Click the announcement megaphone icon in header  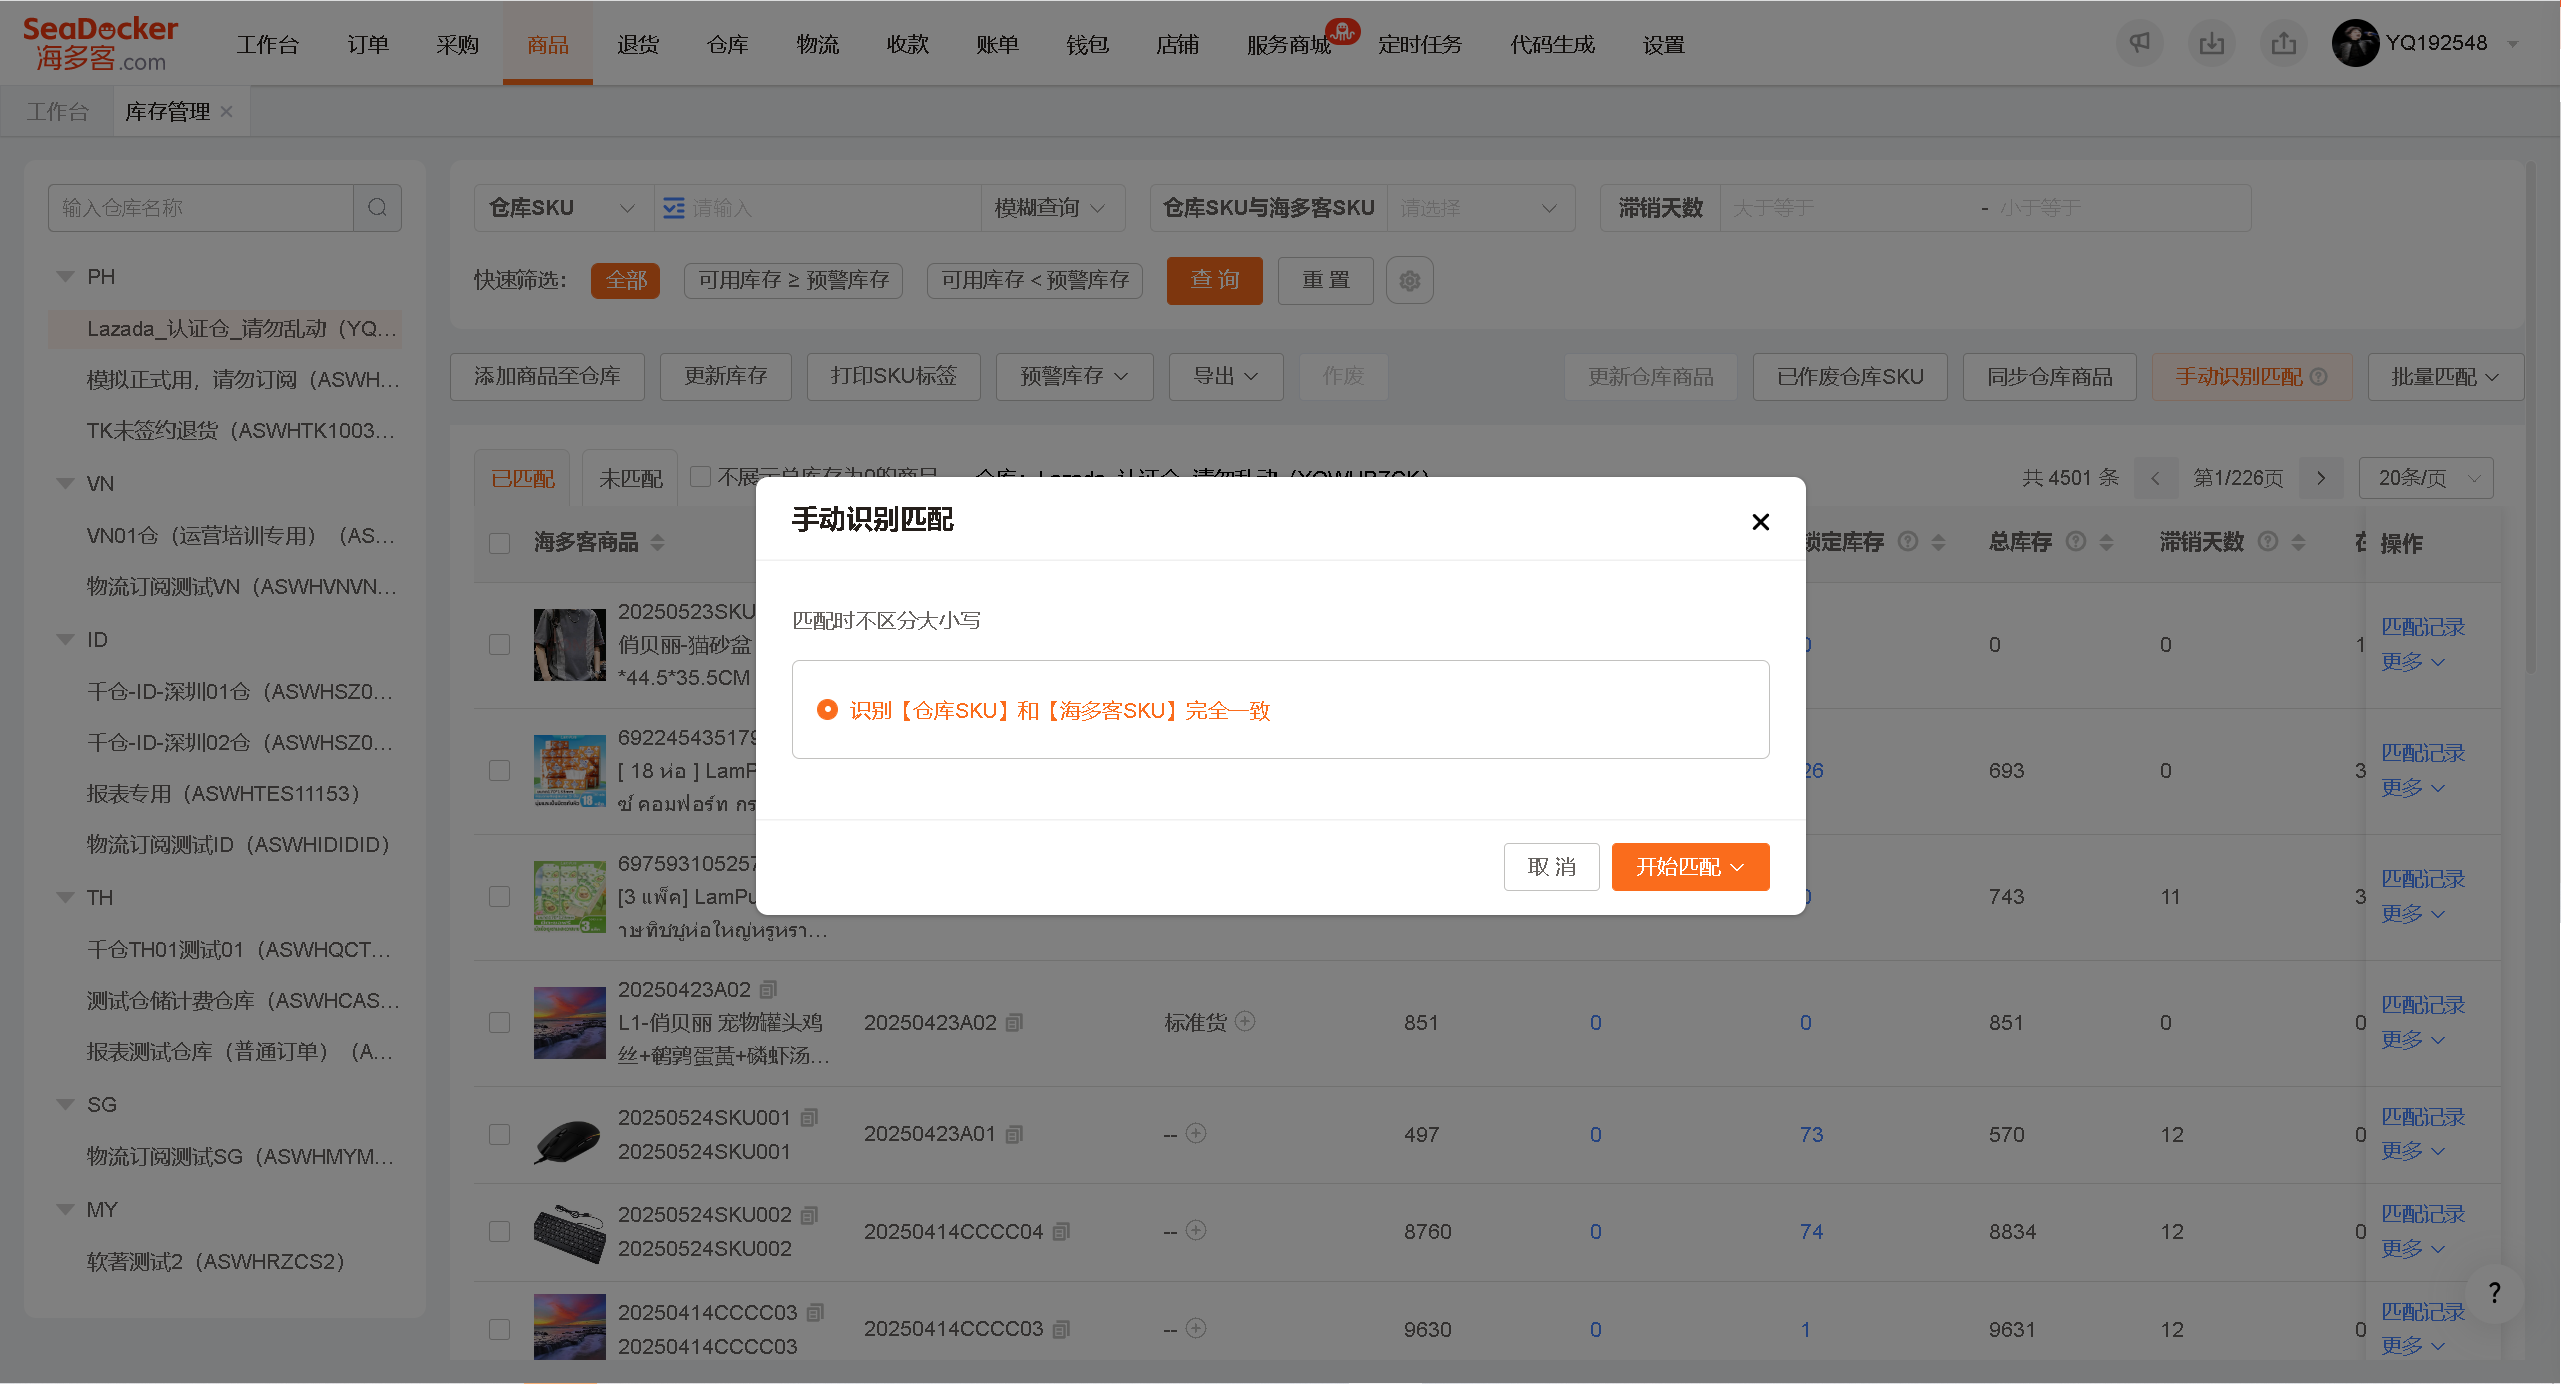point(2139,44)
